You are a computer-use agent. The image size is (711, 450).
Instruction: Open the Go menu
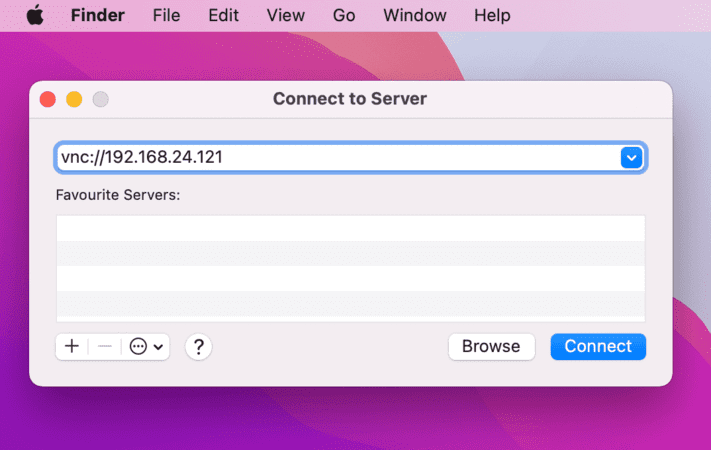tap(344, 15)
